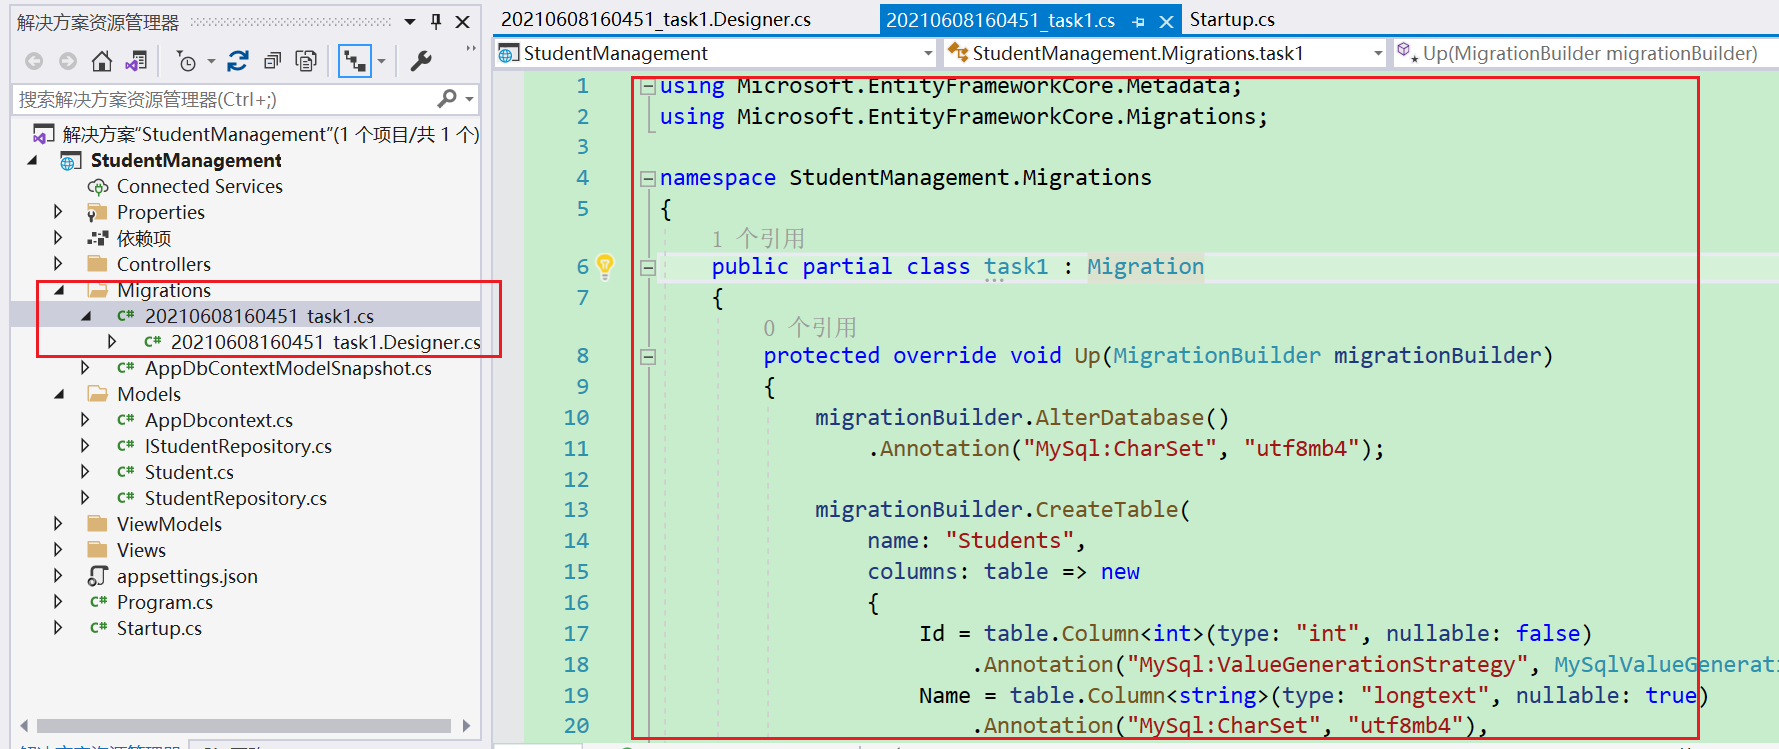Open the pending changes filter clock icon

click(x=186, y=62)
